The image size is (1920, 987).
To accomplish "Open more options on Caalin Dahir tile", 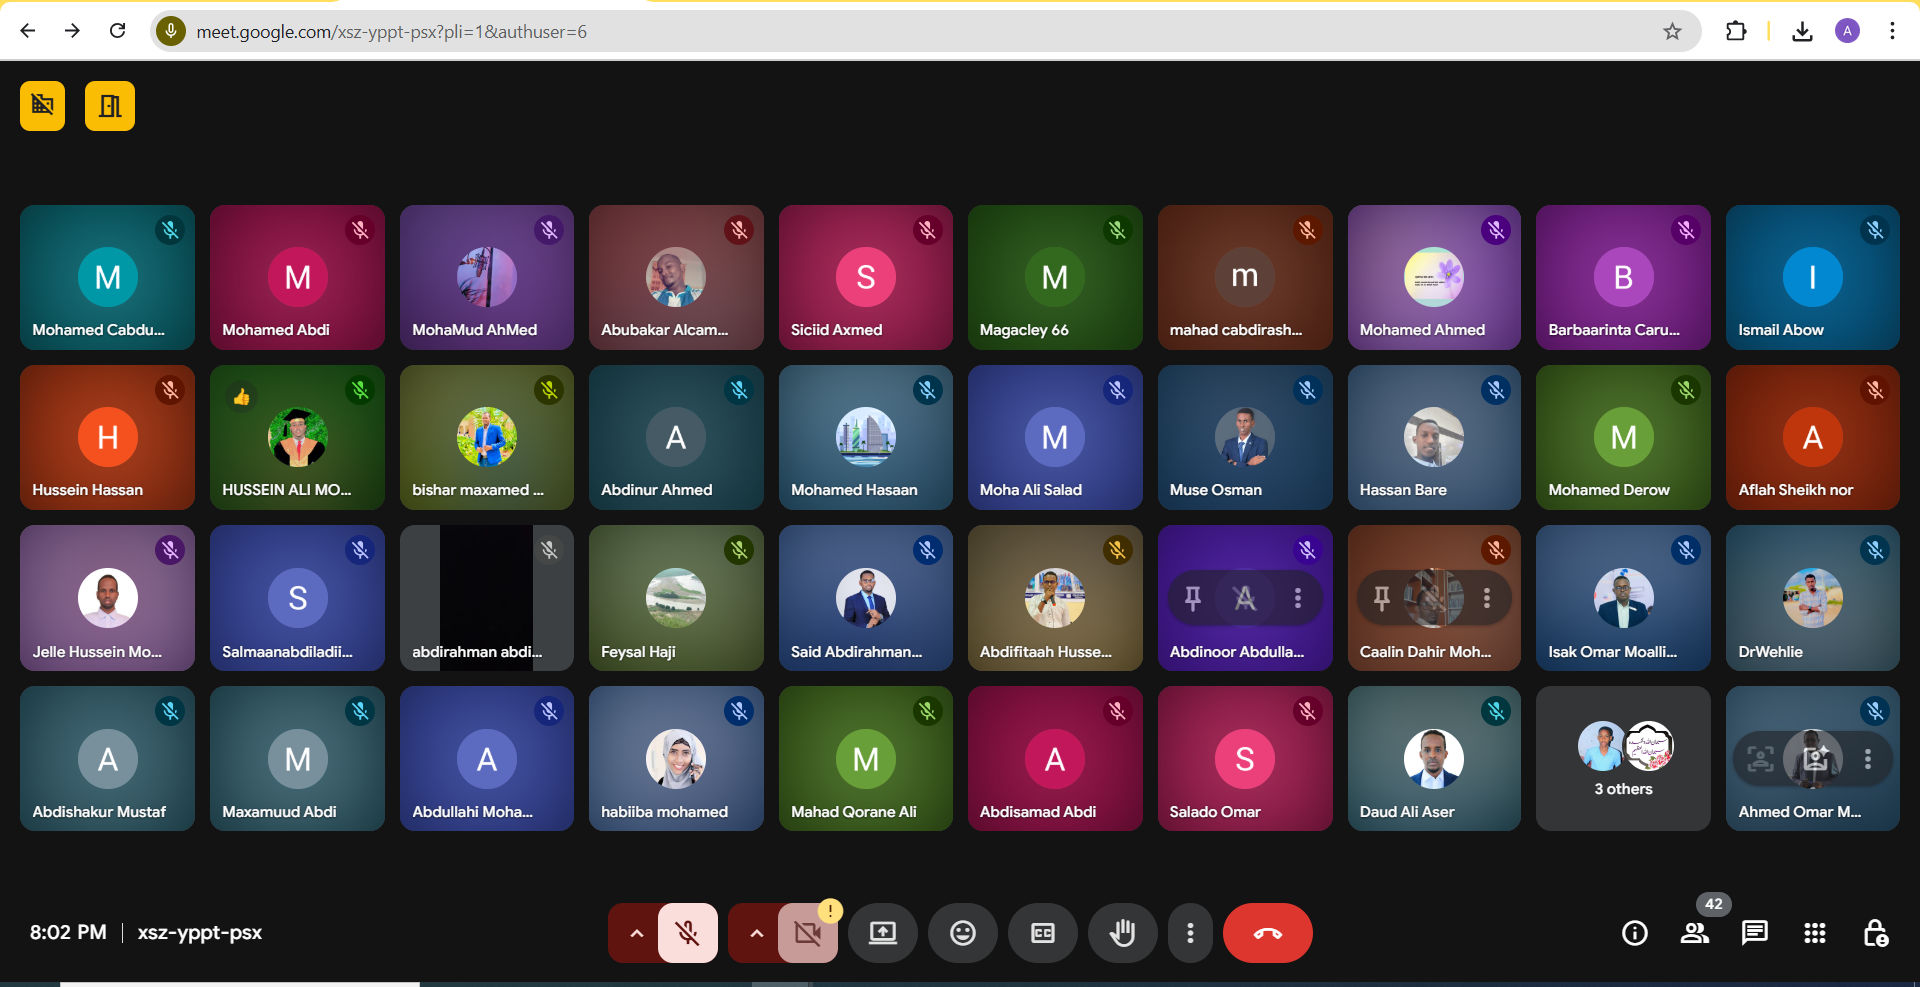I will click(1487, 598).
